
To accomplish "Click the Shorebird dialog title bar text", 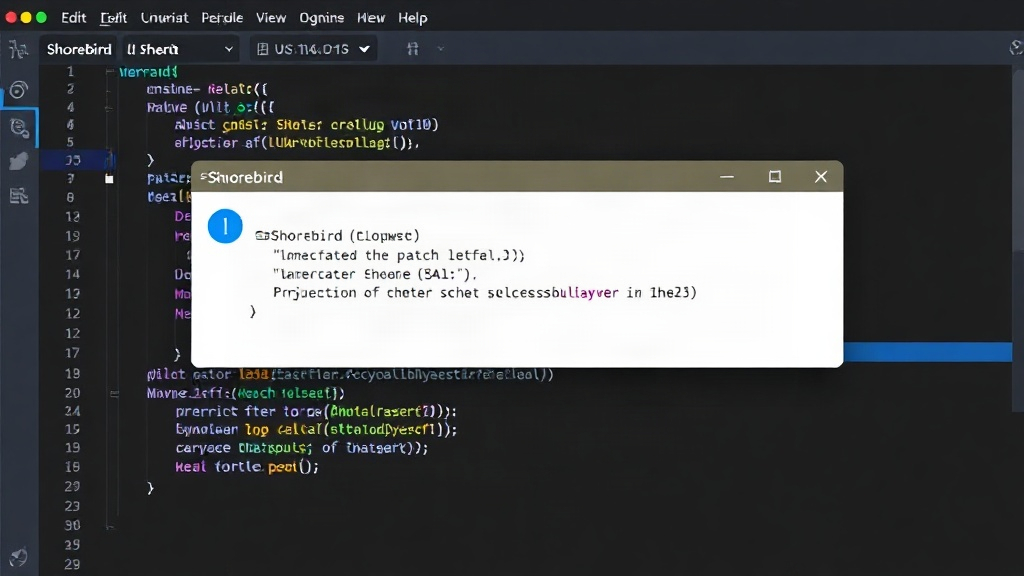I will (x=242, y=177).
